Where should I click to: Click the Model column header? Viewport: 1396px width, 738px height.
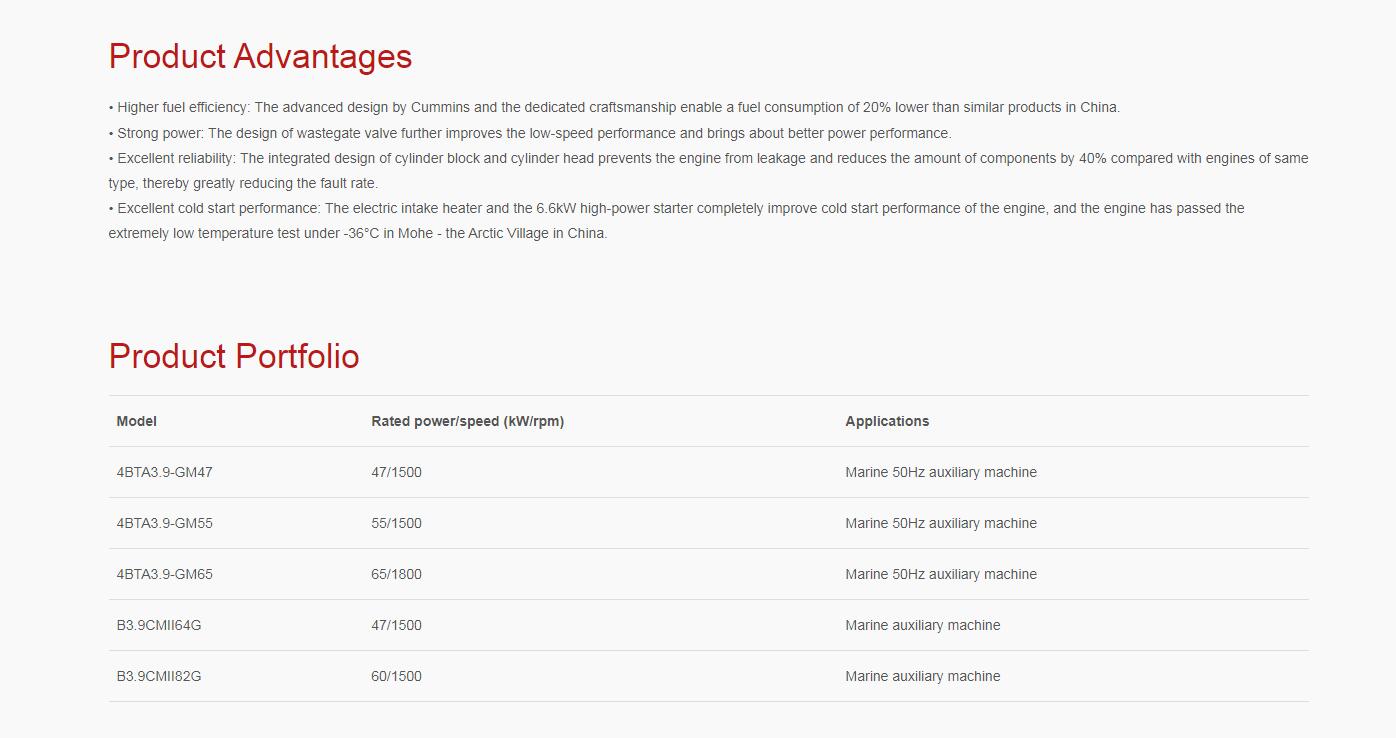137,422
